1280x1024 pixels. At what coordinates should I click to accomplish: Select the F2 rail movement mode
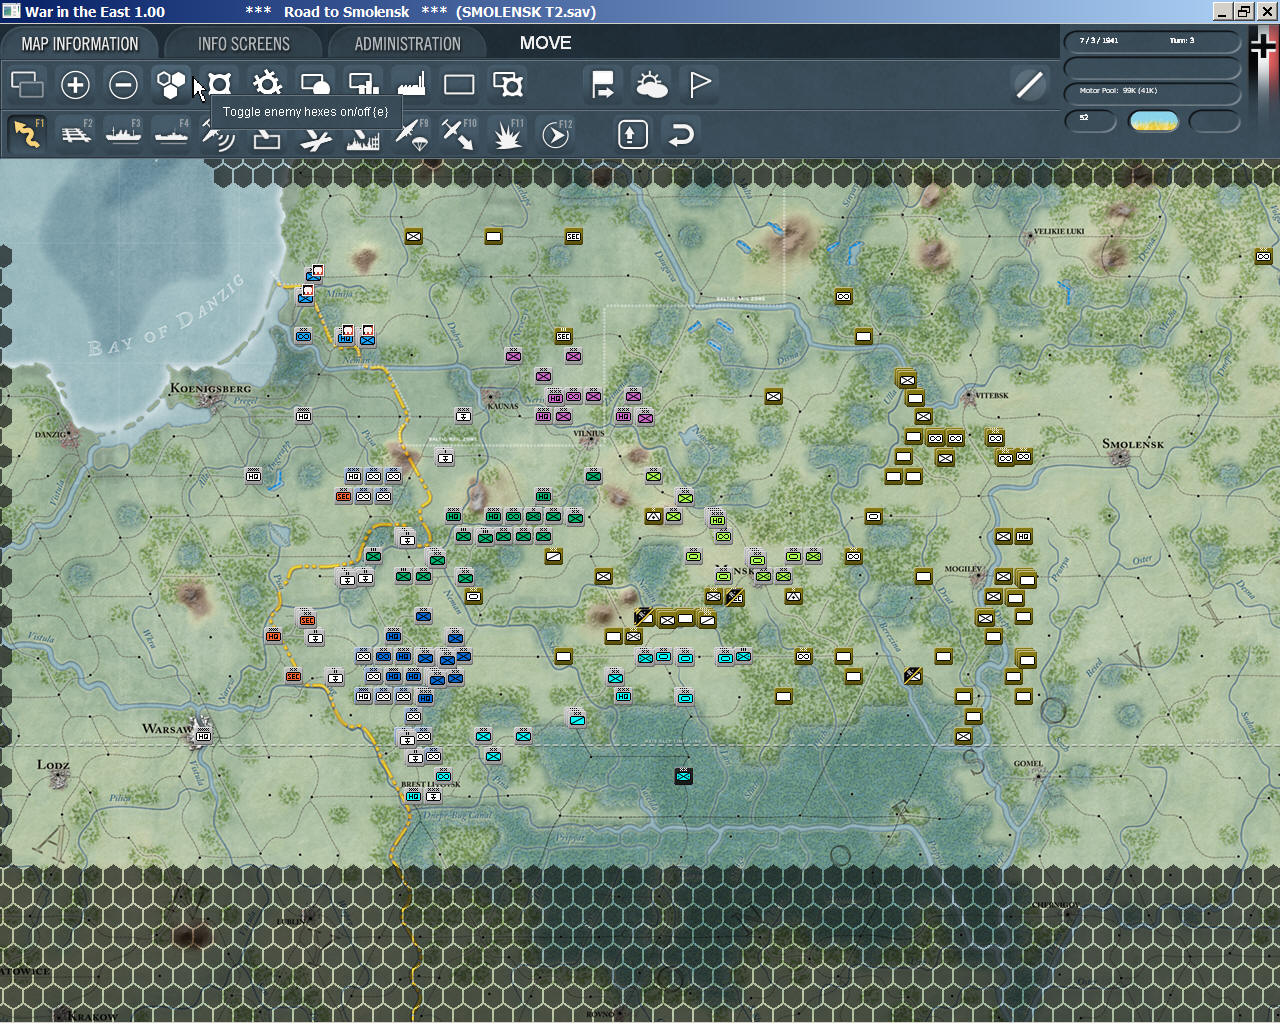(76, 134)
